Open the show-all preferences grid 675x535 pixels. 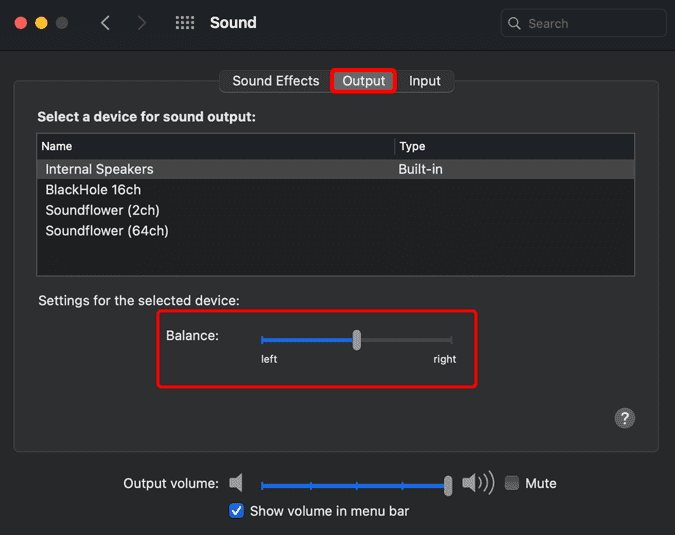tap(185, 23)
